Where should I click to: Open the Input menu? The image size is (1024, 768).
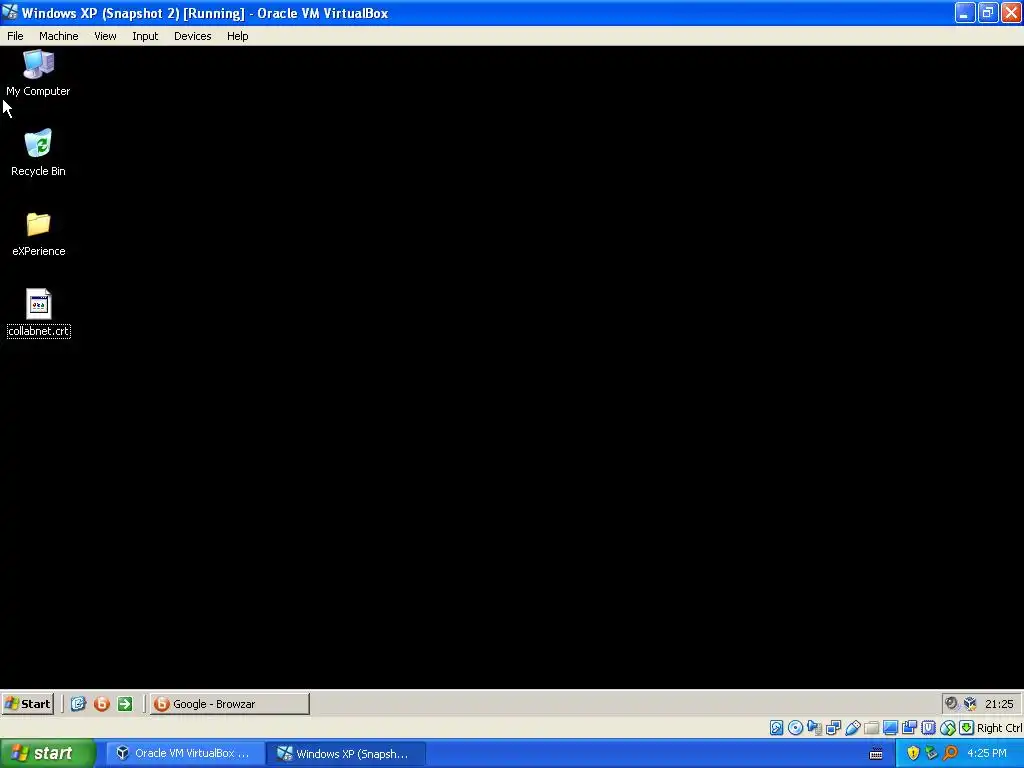coord(145,36)
